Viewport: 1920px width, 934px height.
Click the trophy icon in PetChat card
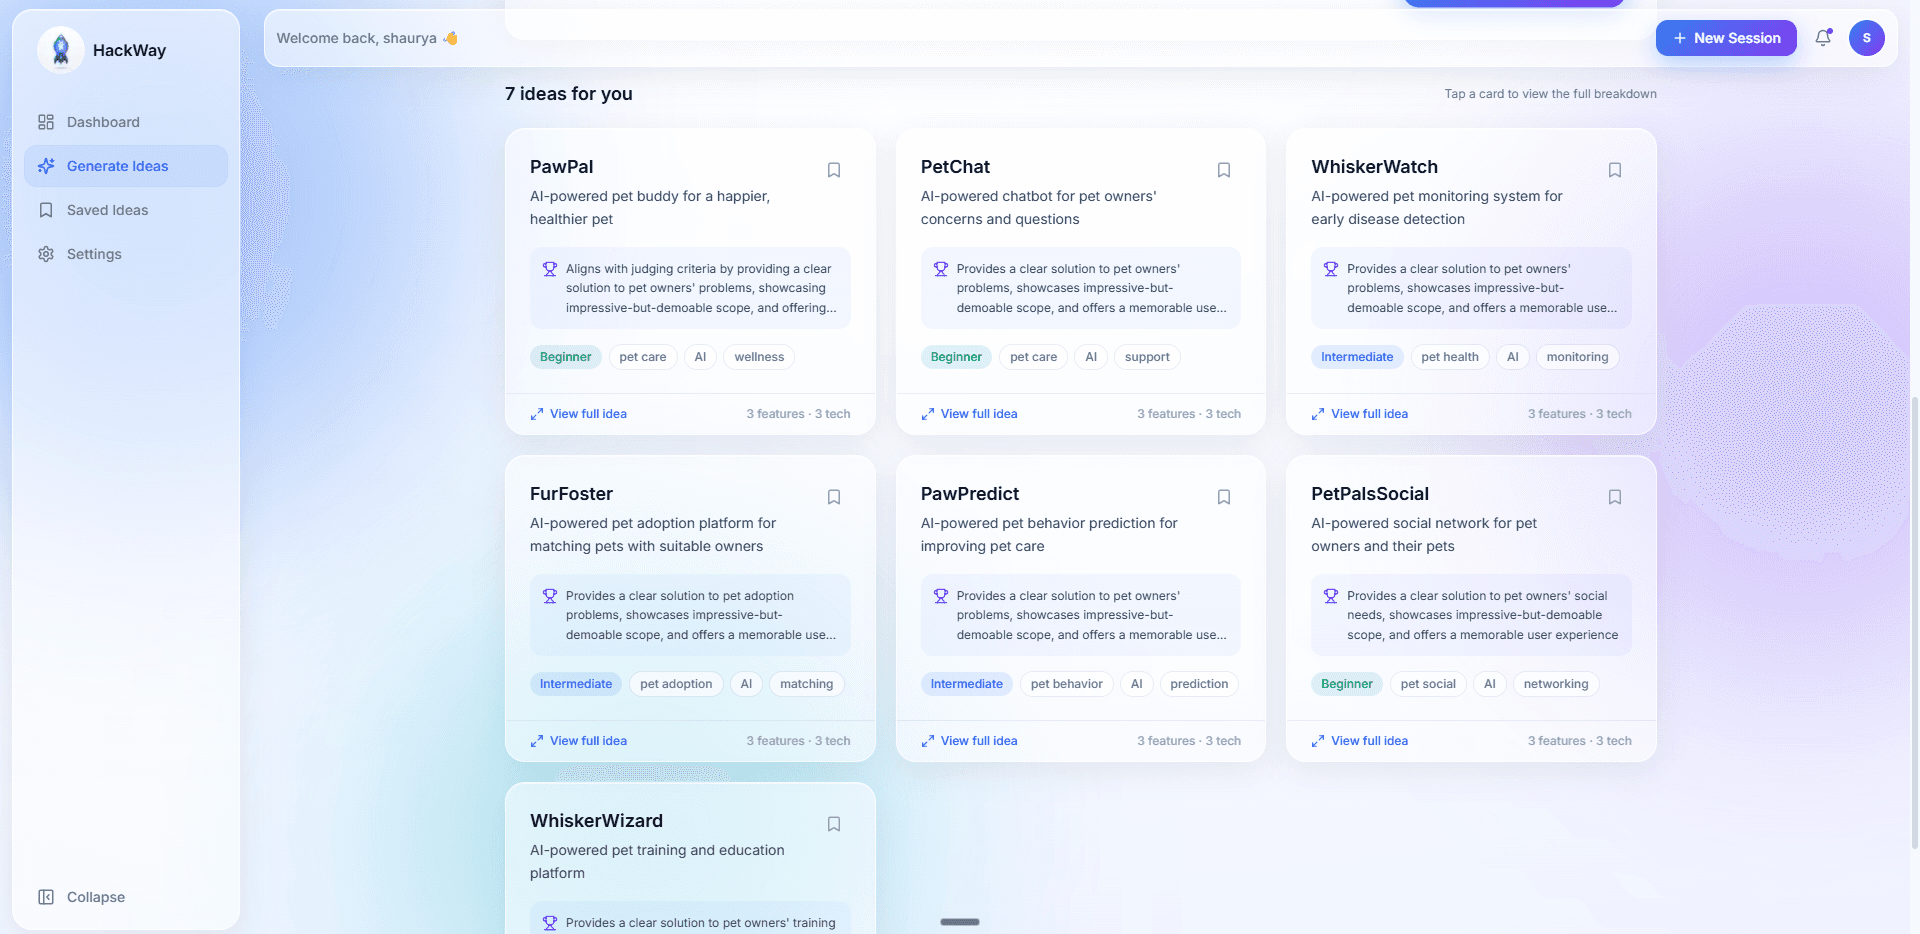click(x=941, y=269)
